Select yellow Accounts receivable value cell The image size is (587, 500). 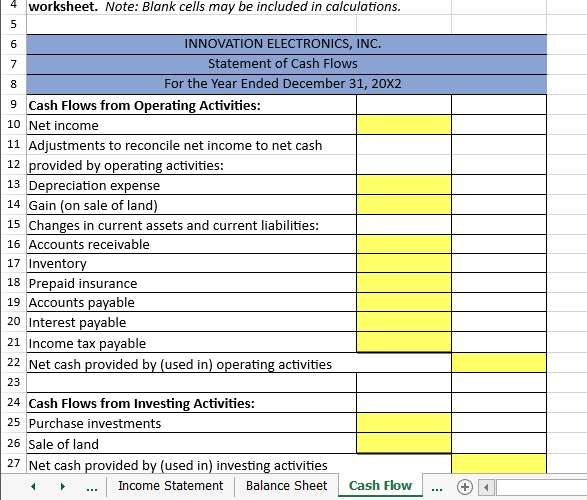(404, 244)
